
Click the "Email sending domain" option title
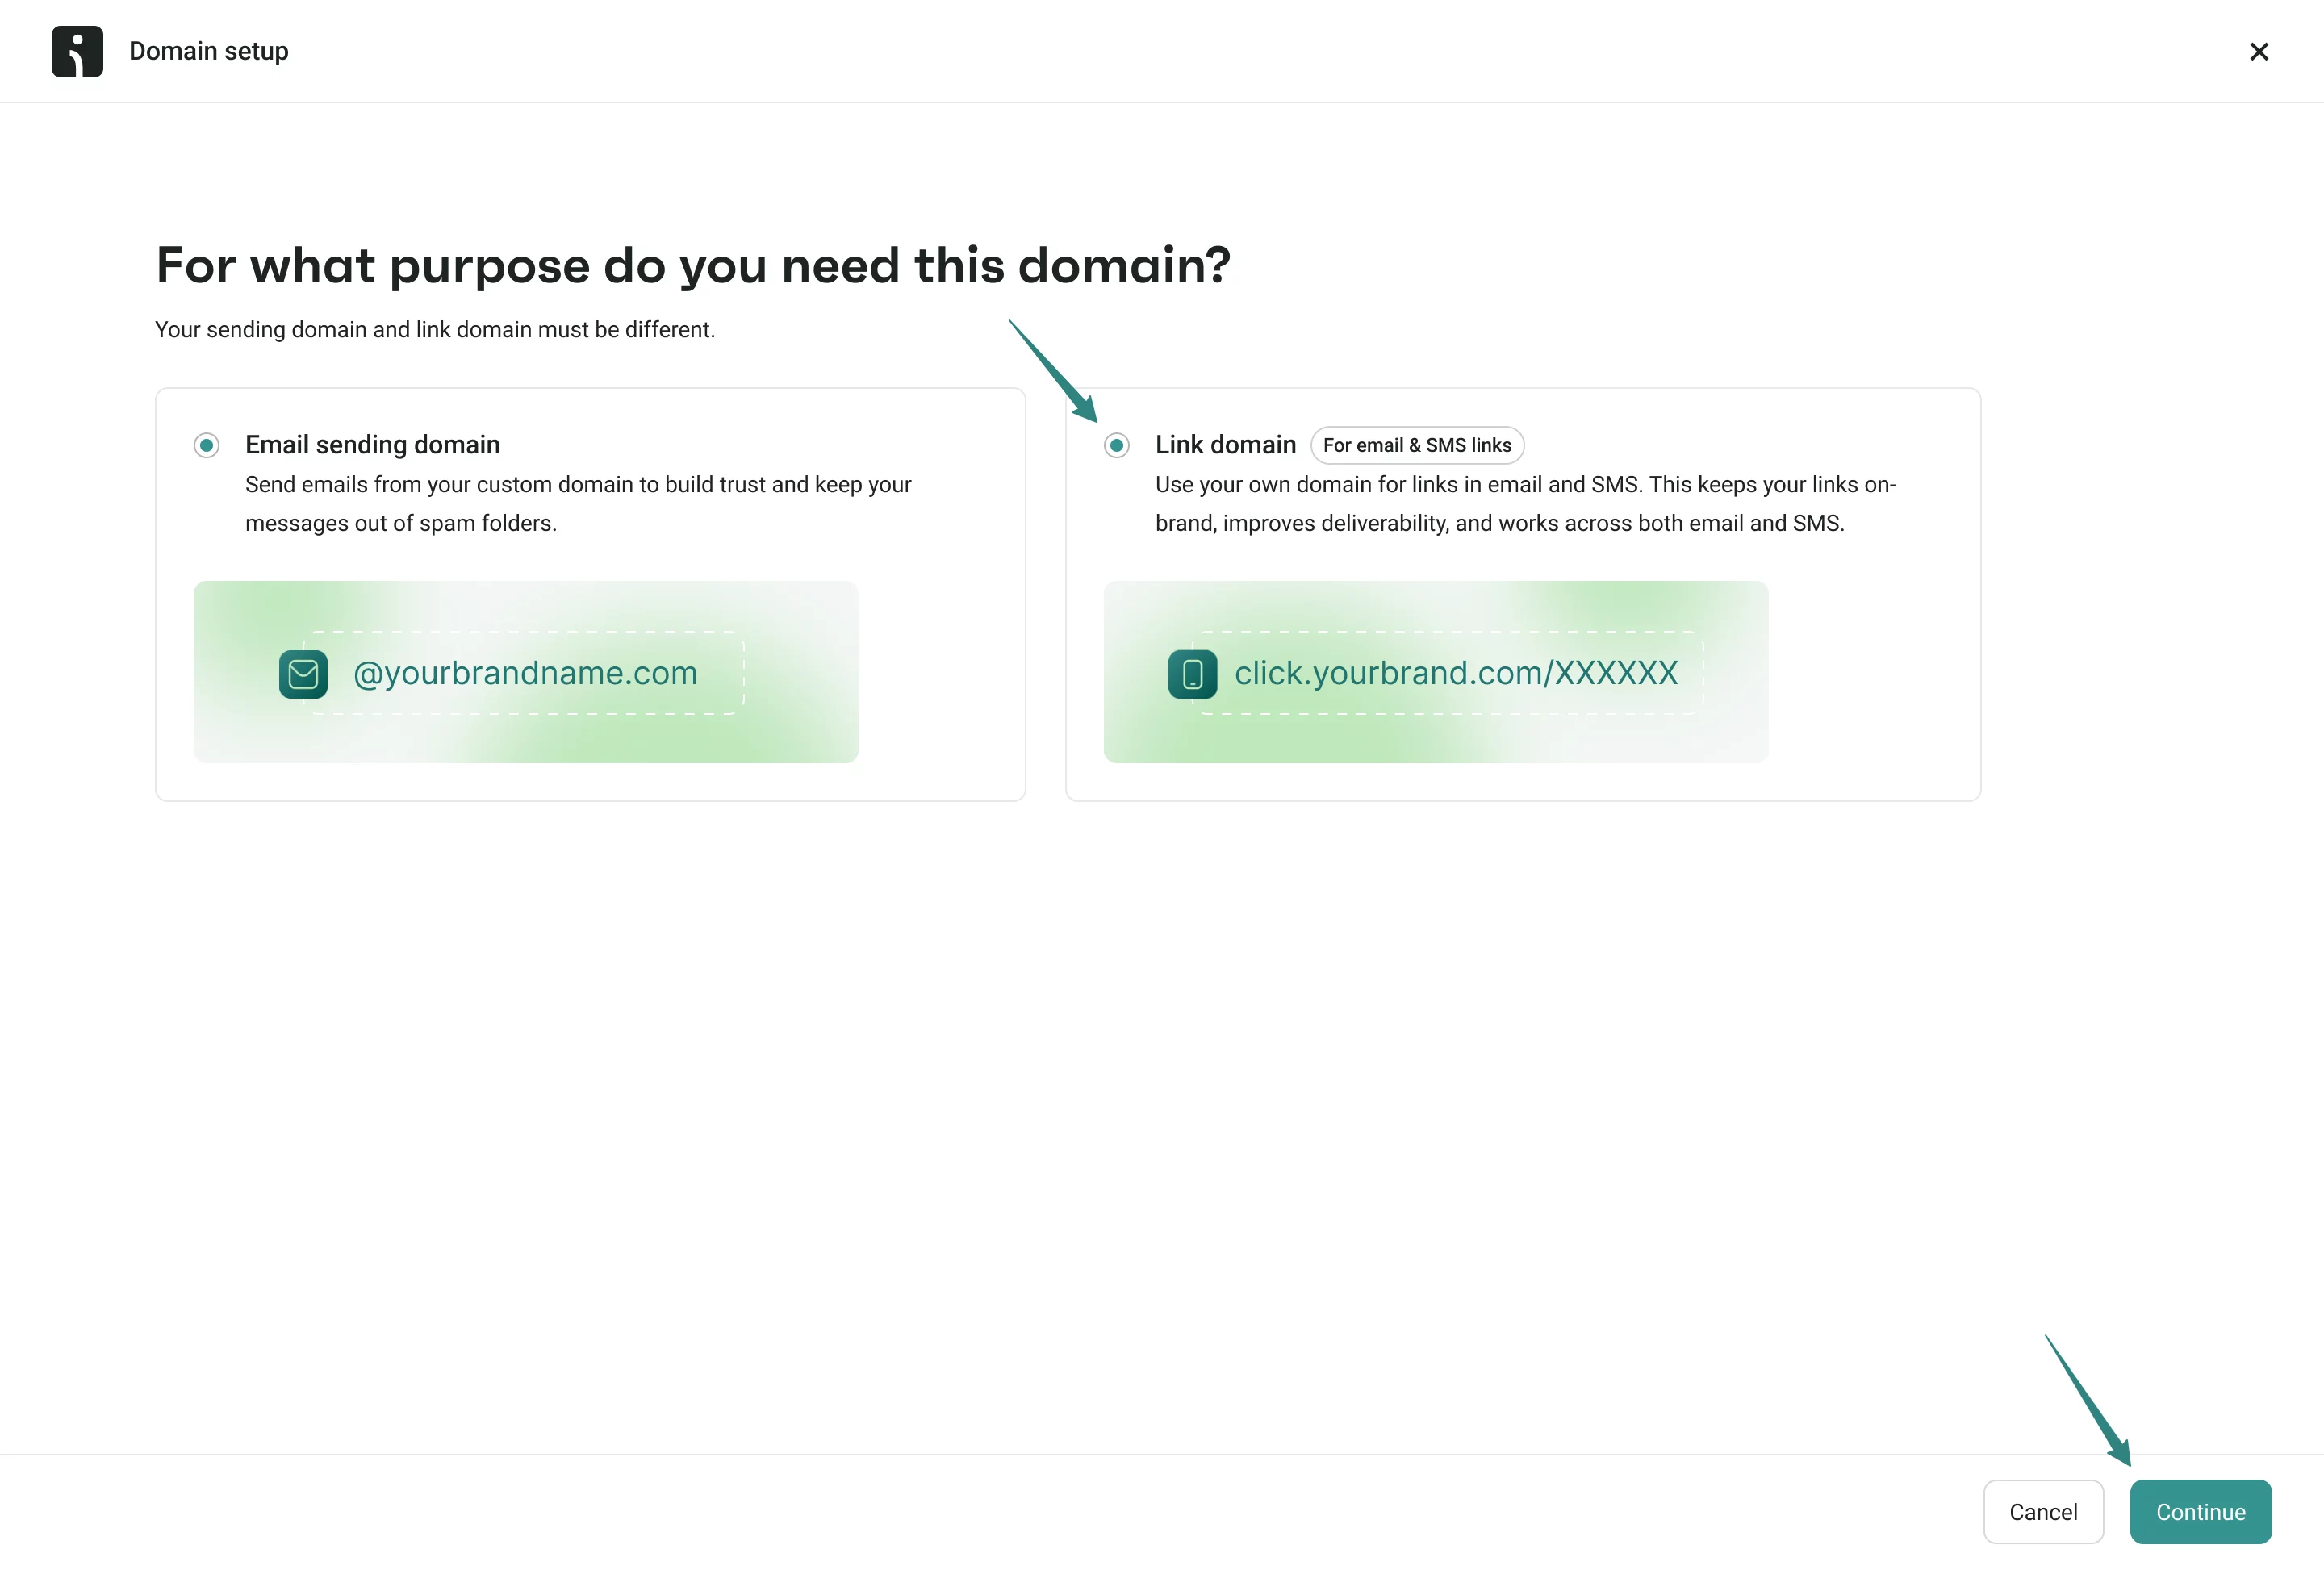click(372, 445)
